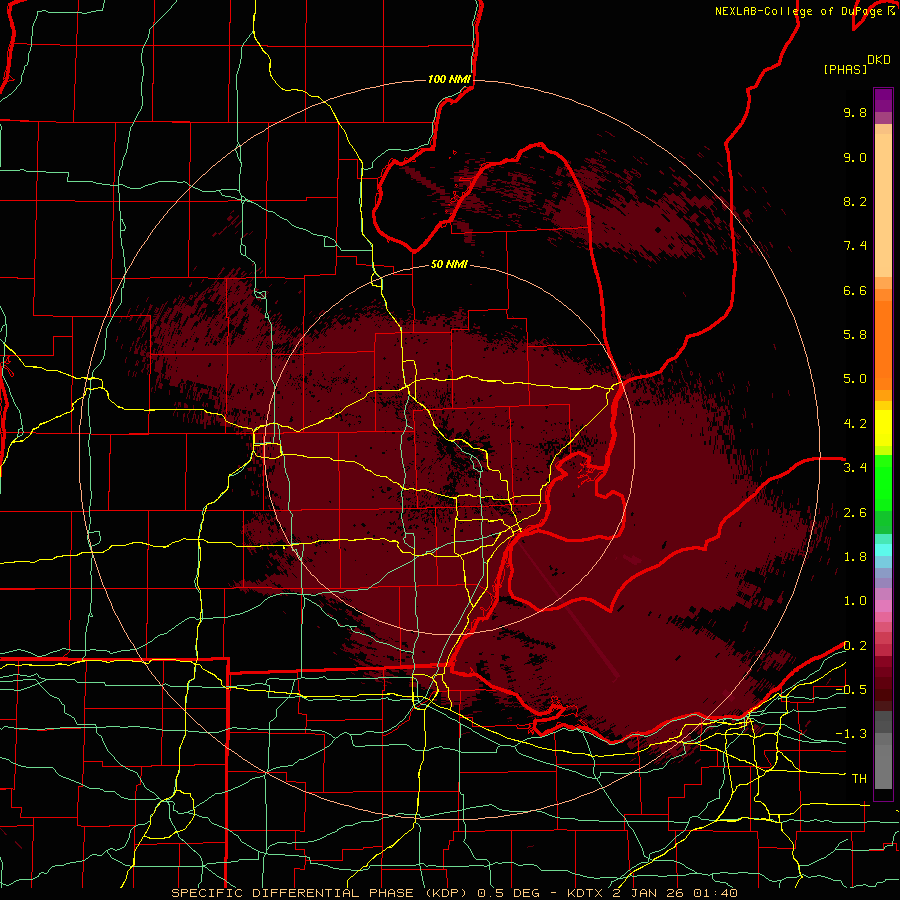Click the 0.5 DEG elevation text

click(509, 893)
